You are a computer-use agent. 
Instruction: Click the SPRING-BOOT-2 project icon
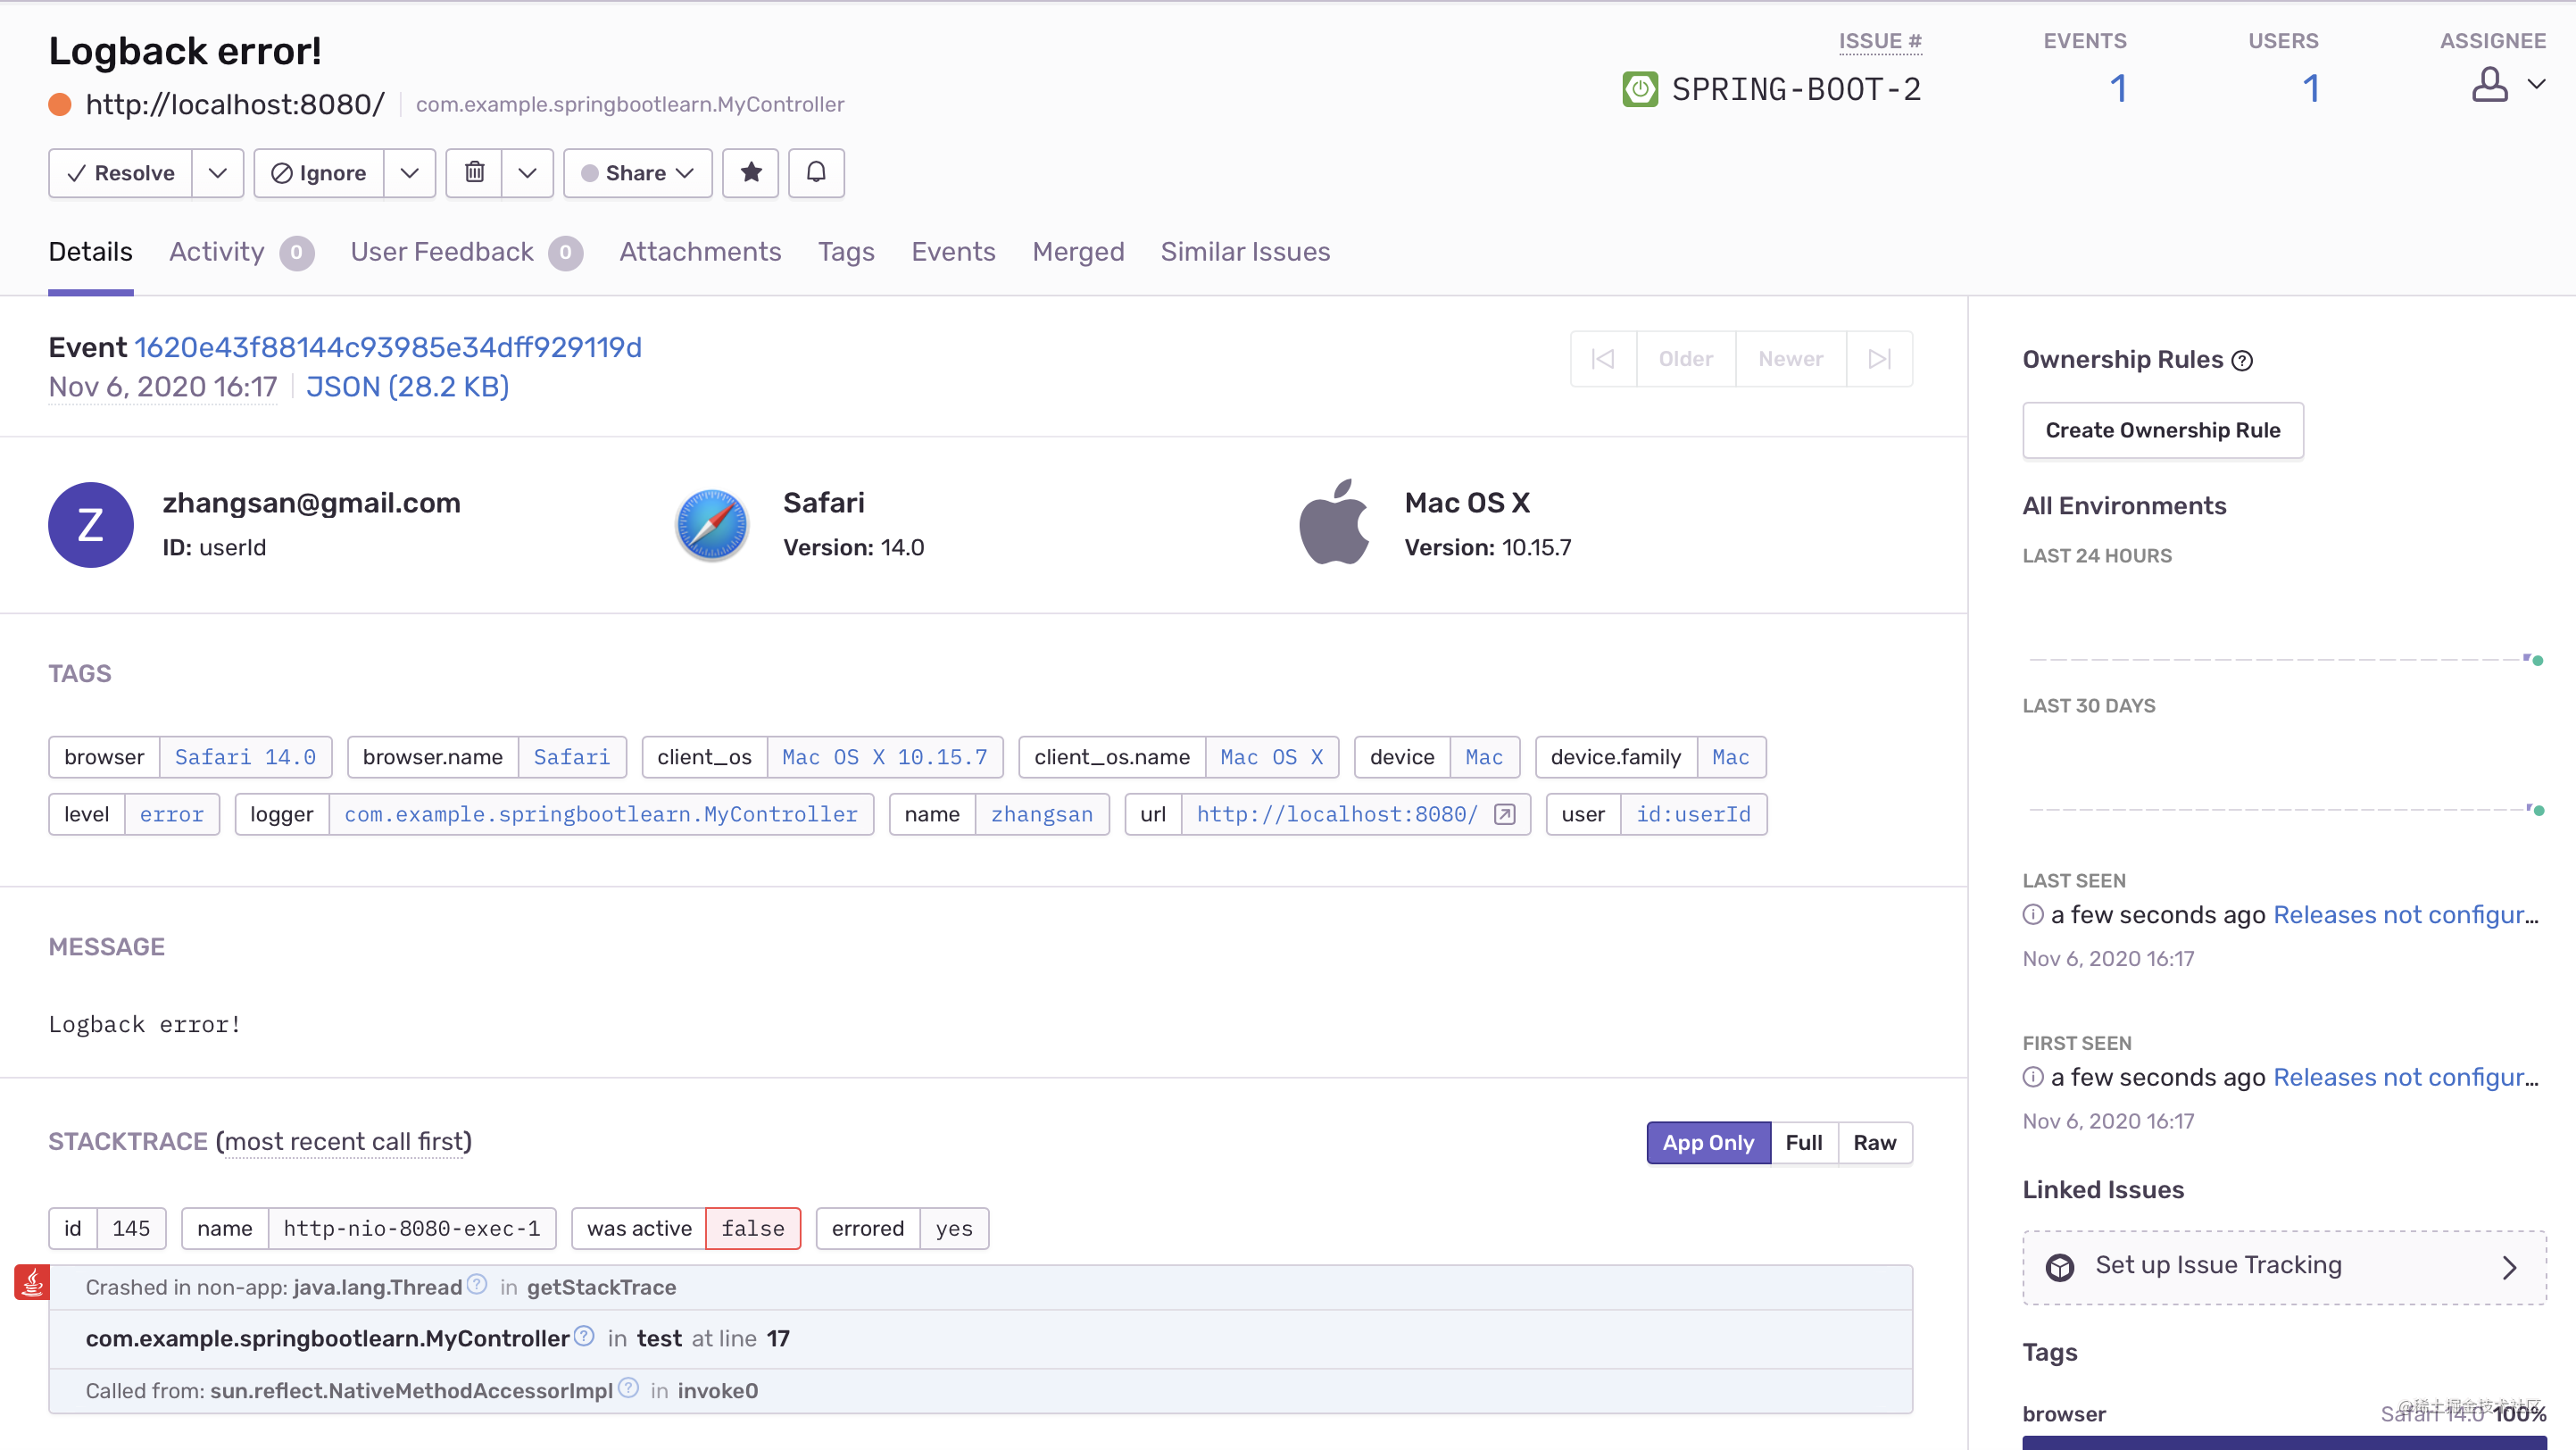click(1640, 88)
